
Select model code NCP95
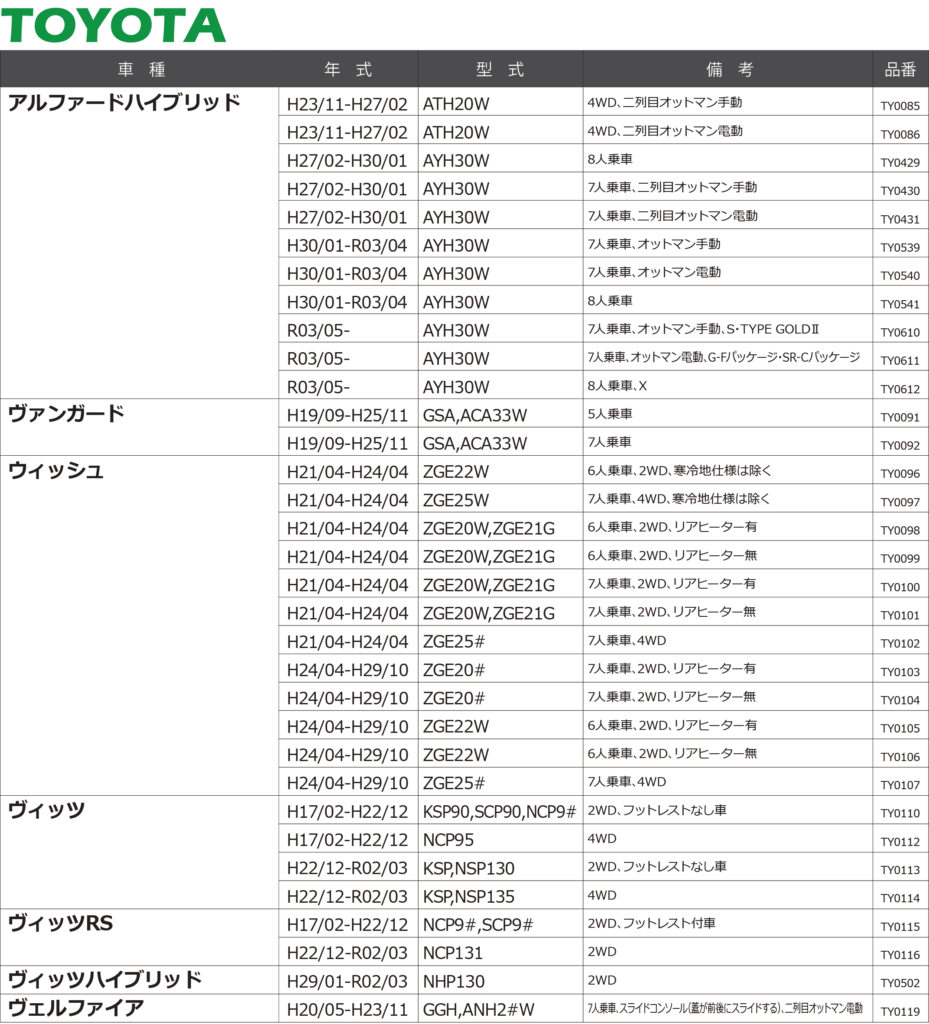(448, 840)
